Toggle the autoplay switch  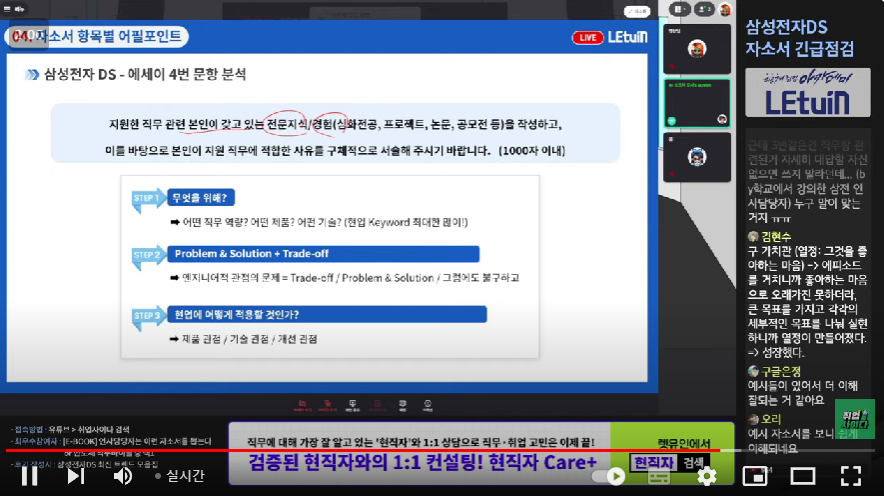[609, 476]
